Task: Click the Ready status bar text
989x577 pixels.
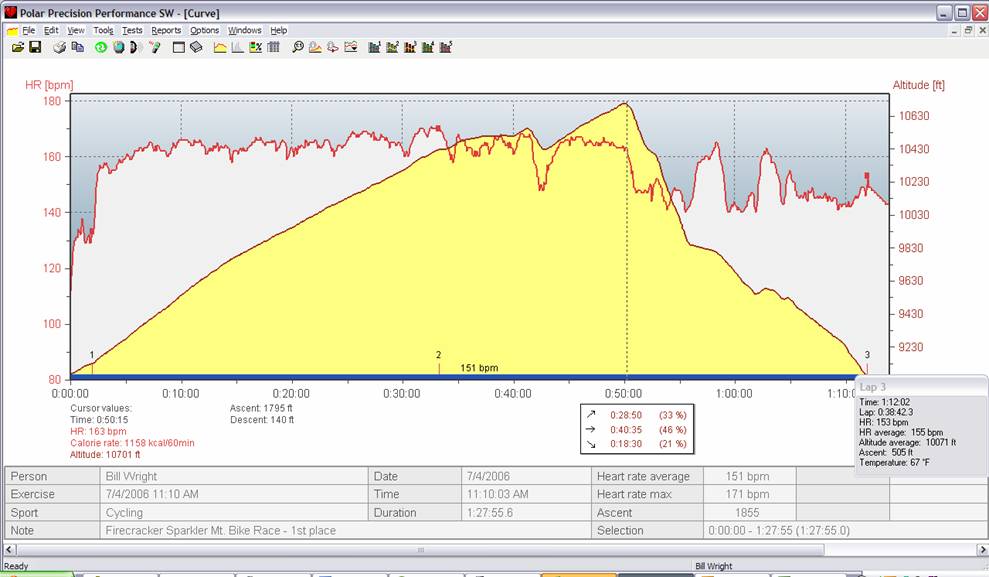Action: tap(16, 566)
